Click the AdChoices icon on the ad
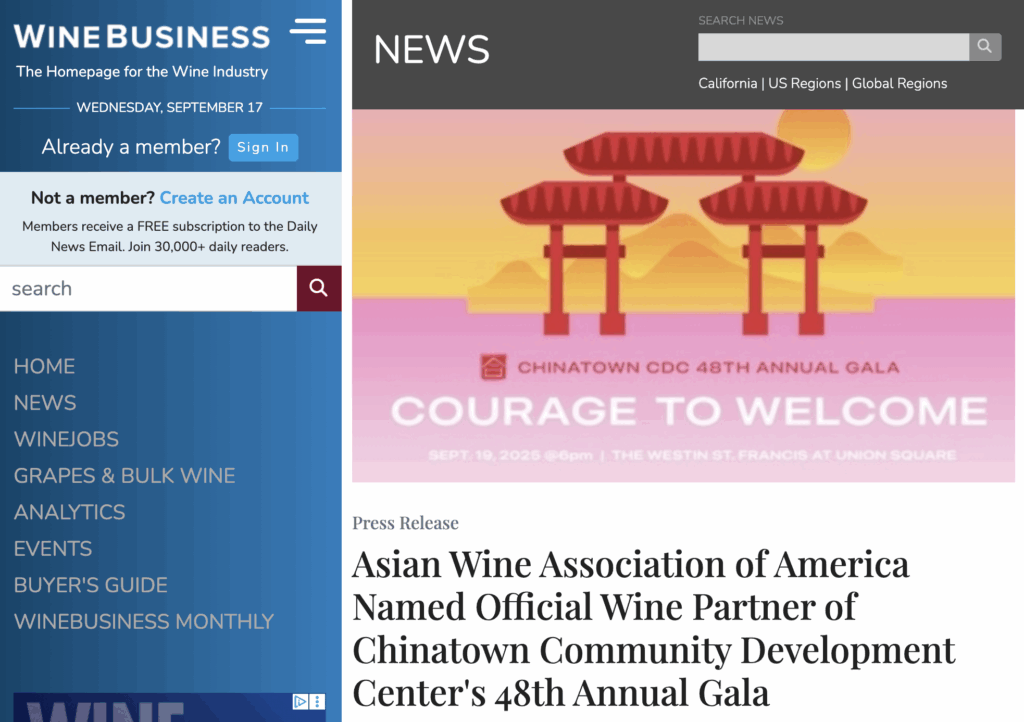1024x722 pixels. point(300,702)
